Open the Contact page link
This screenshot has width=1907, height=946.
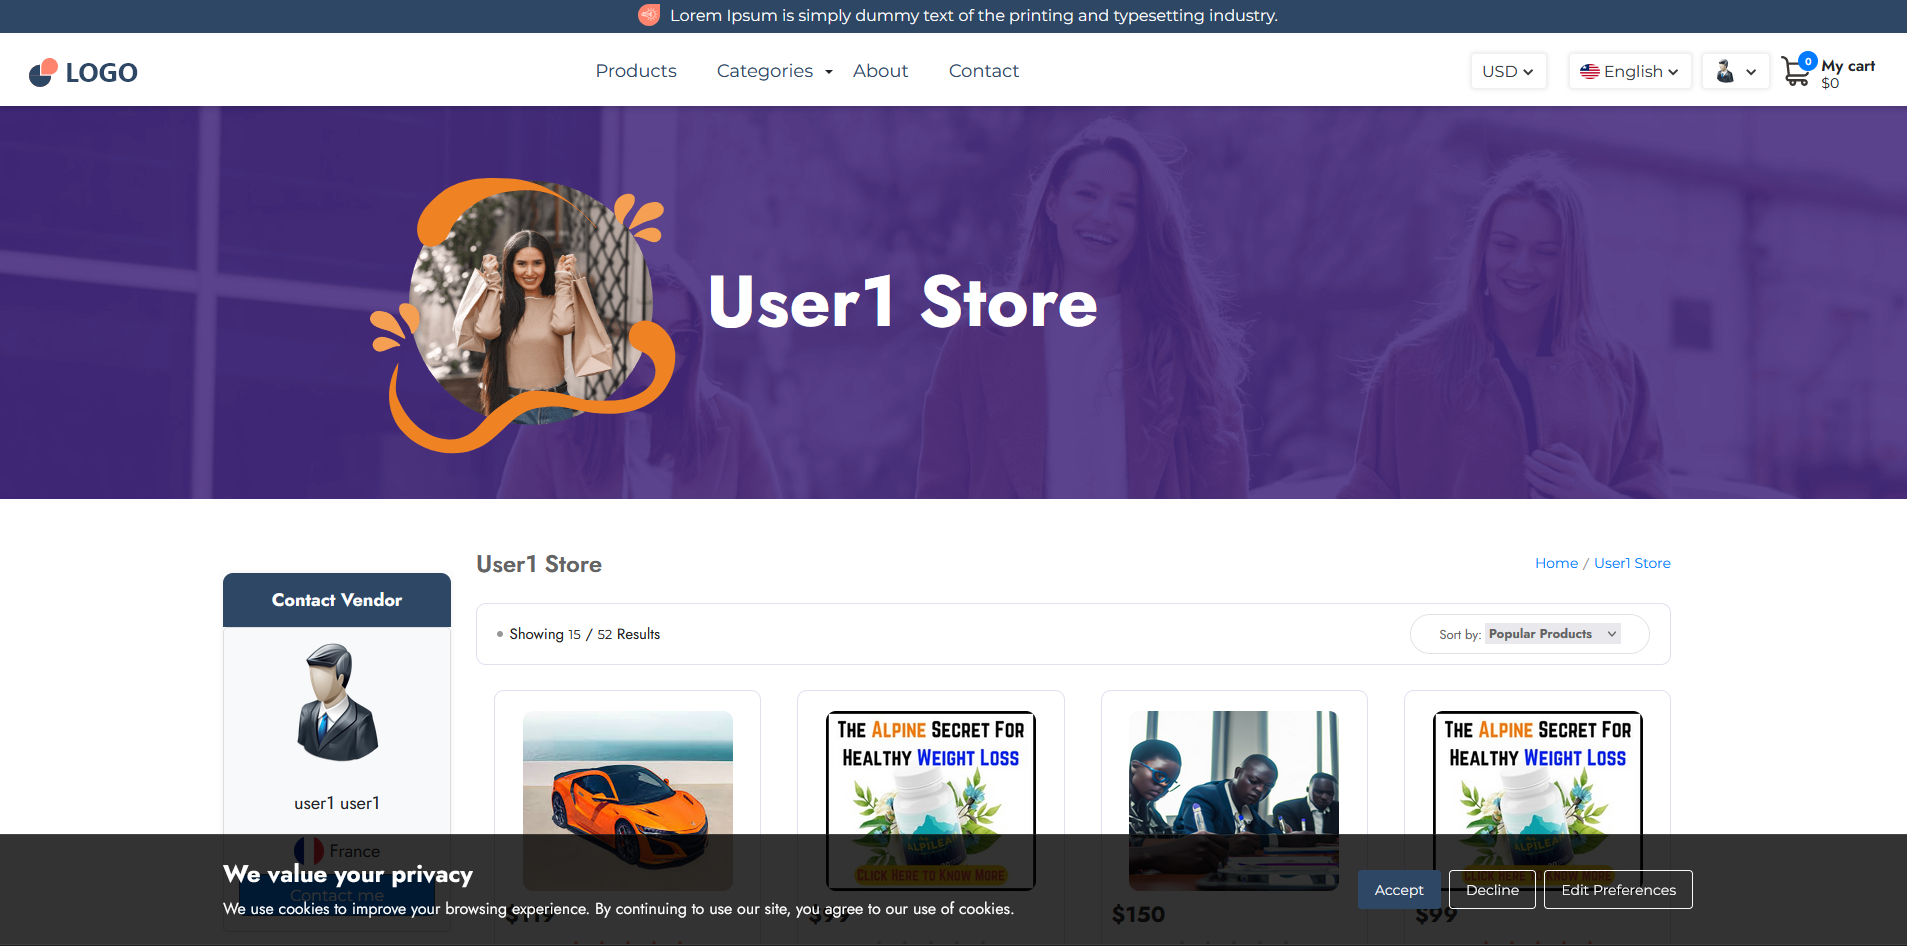tap(983, 71)
